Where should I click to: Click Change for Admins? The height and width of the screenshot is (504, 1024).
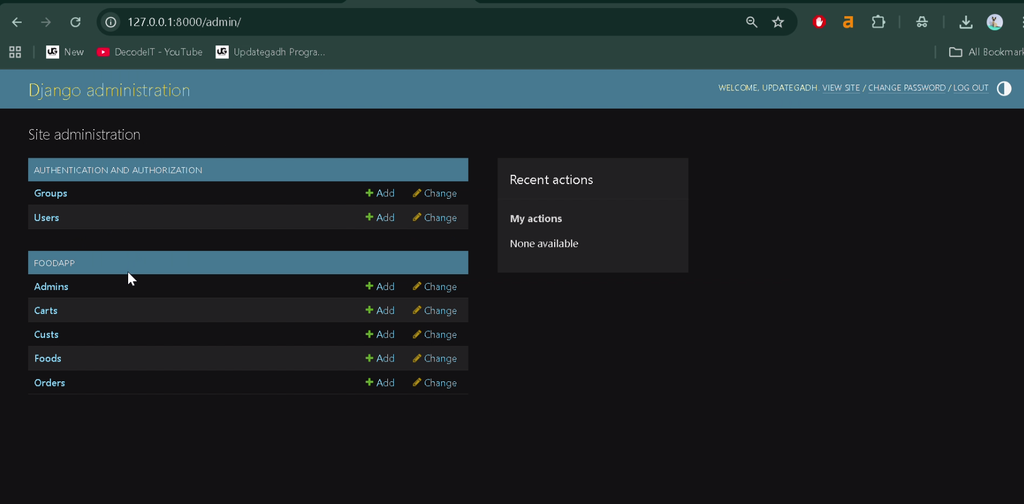tap(434, 287)
